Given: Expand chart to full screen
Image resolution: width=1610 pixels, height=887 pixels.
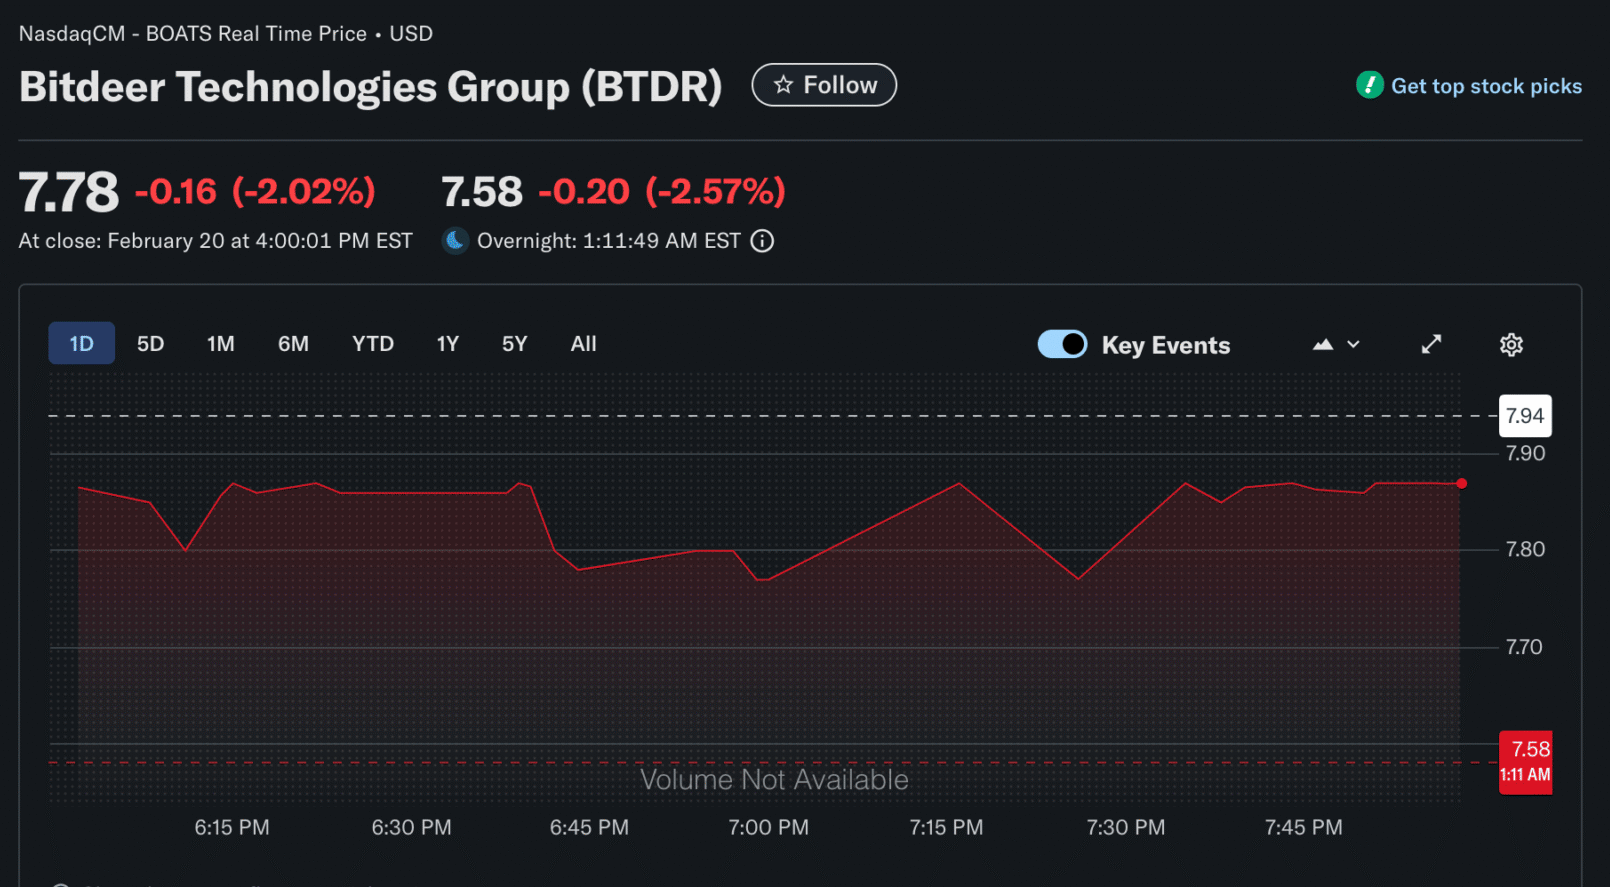Looking at the screenshot, I should pyautogui.click(x=1431, y=344).
